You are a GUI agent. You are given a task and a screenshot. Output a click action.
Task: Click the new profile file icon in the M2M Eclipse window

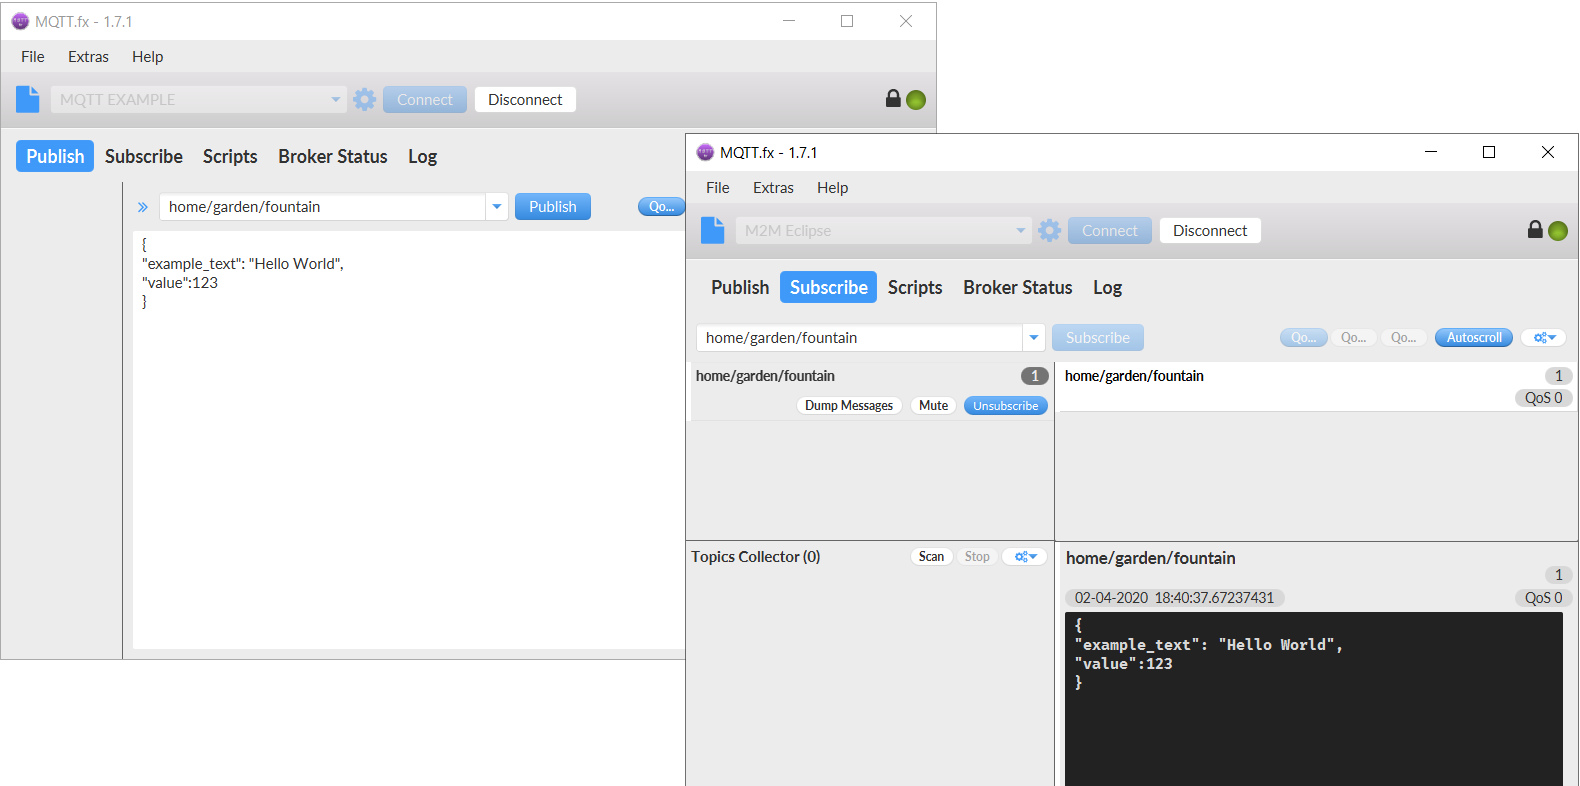[x=713, y=230]
